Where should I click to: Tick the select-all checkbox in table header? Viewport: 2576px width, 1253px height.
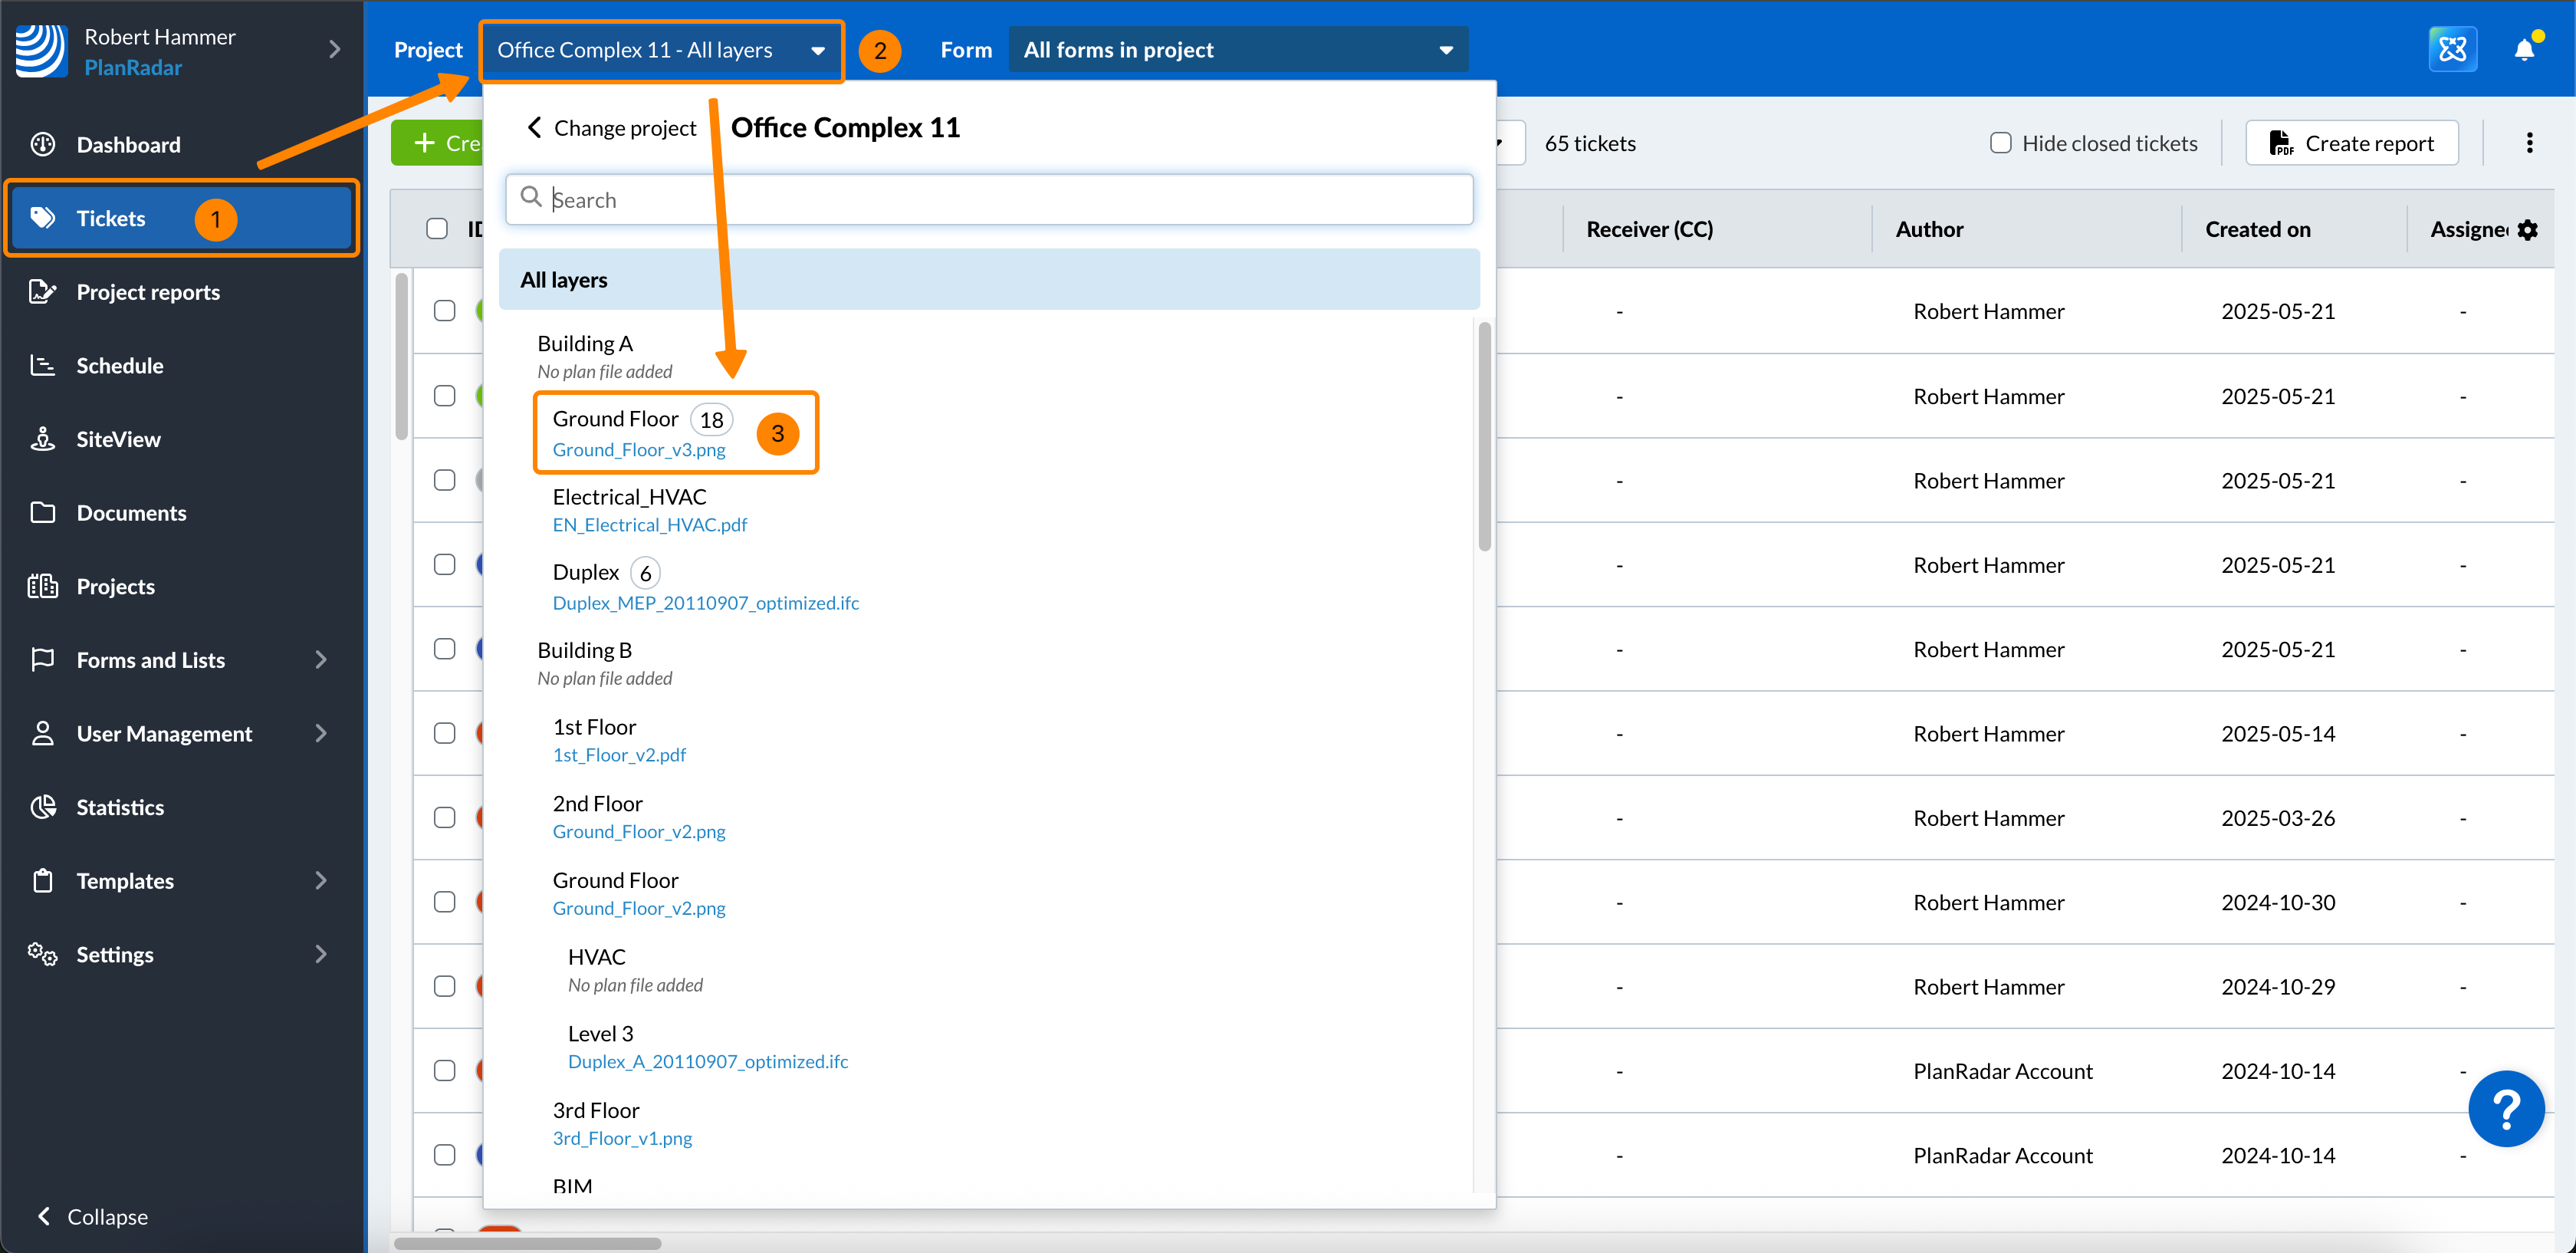click(437, 229)
